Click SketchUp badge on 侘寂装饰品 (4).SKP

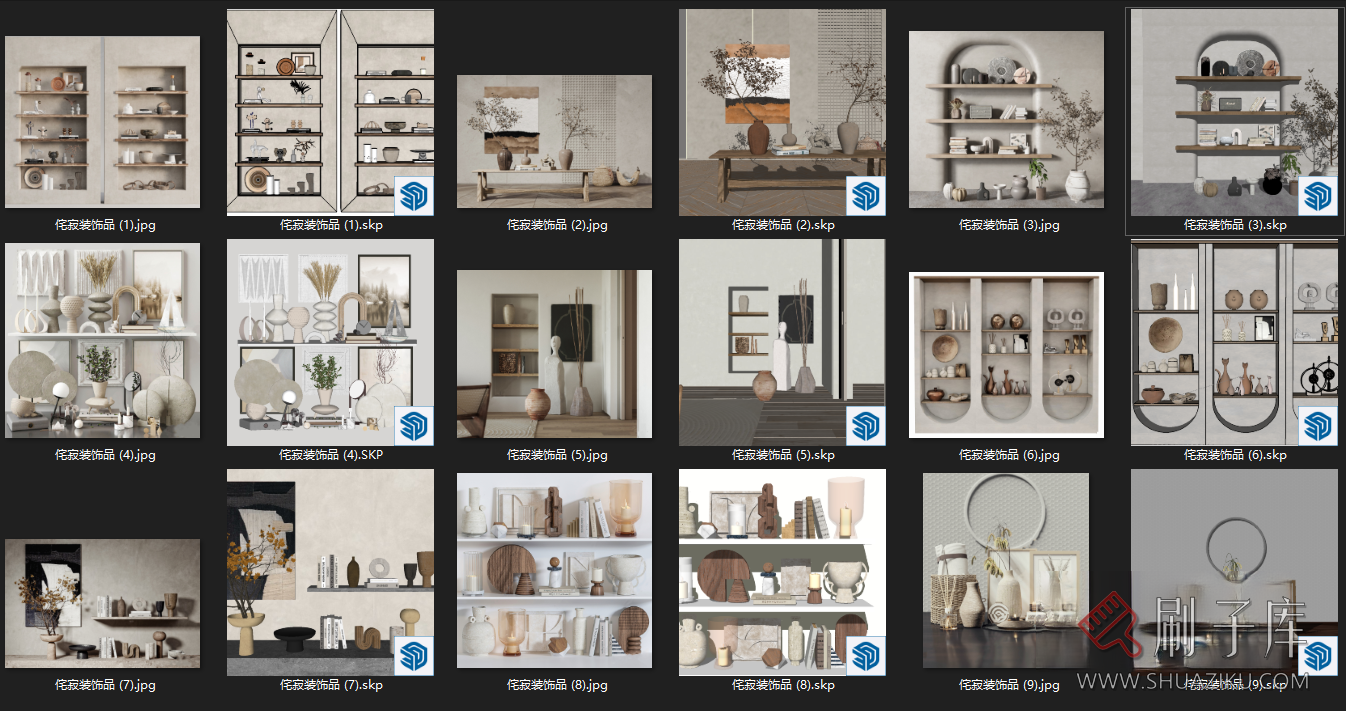pyautogui.click(x=413, y=425)
